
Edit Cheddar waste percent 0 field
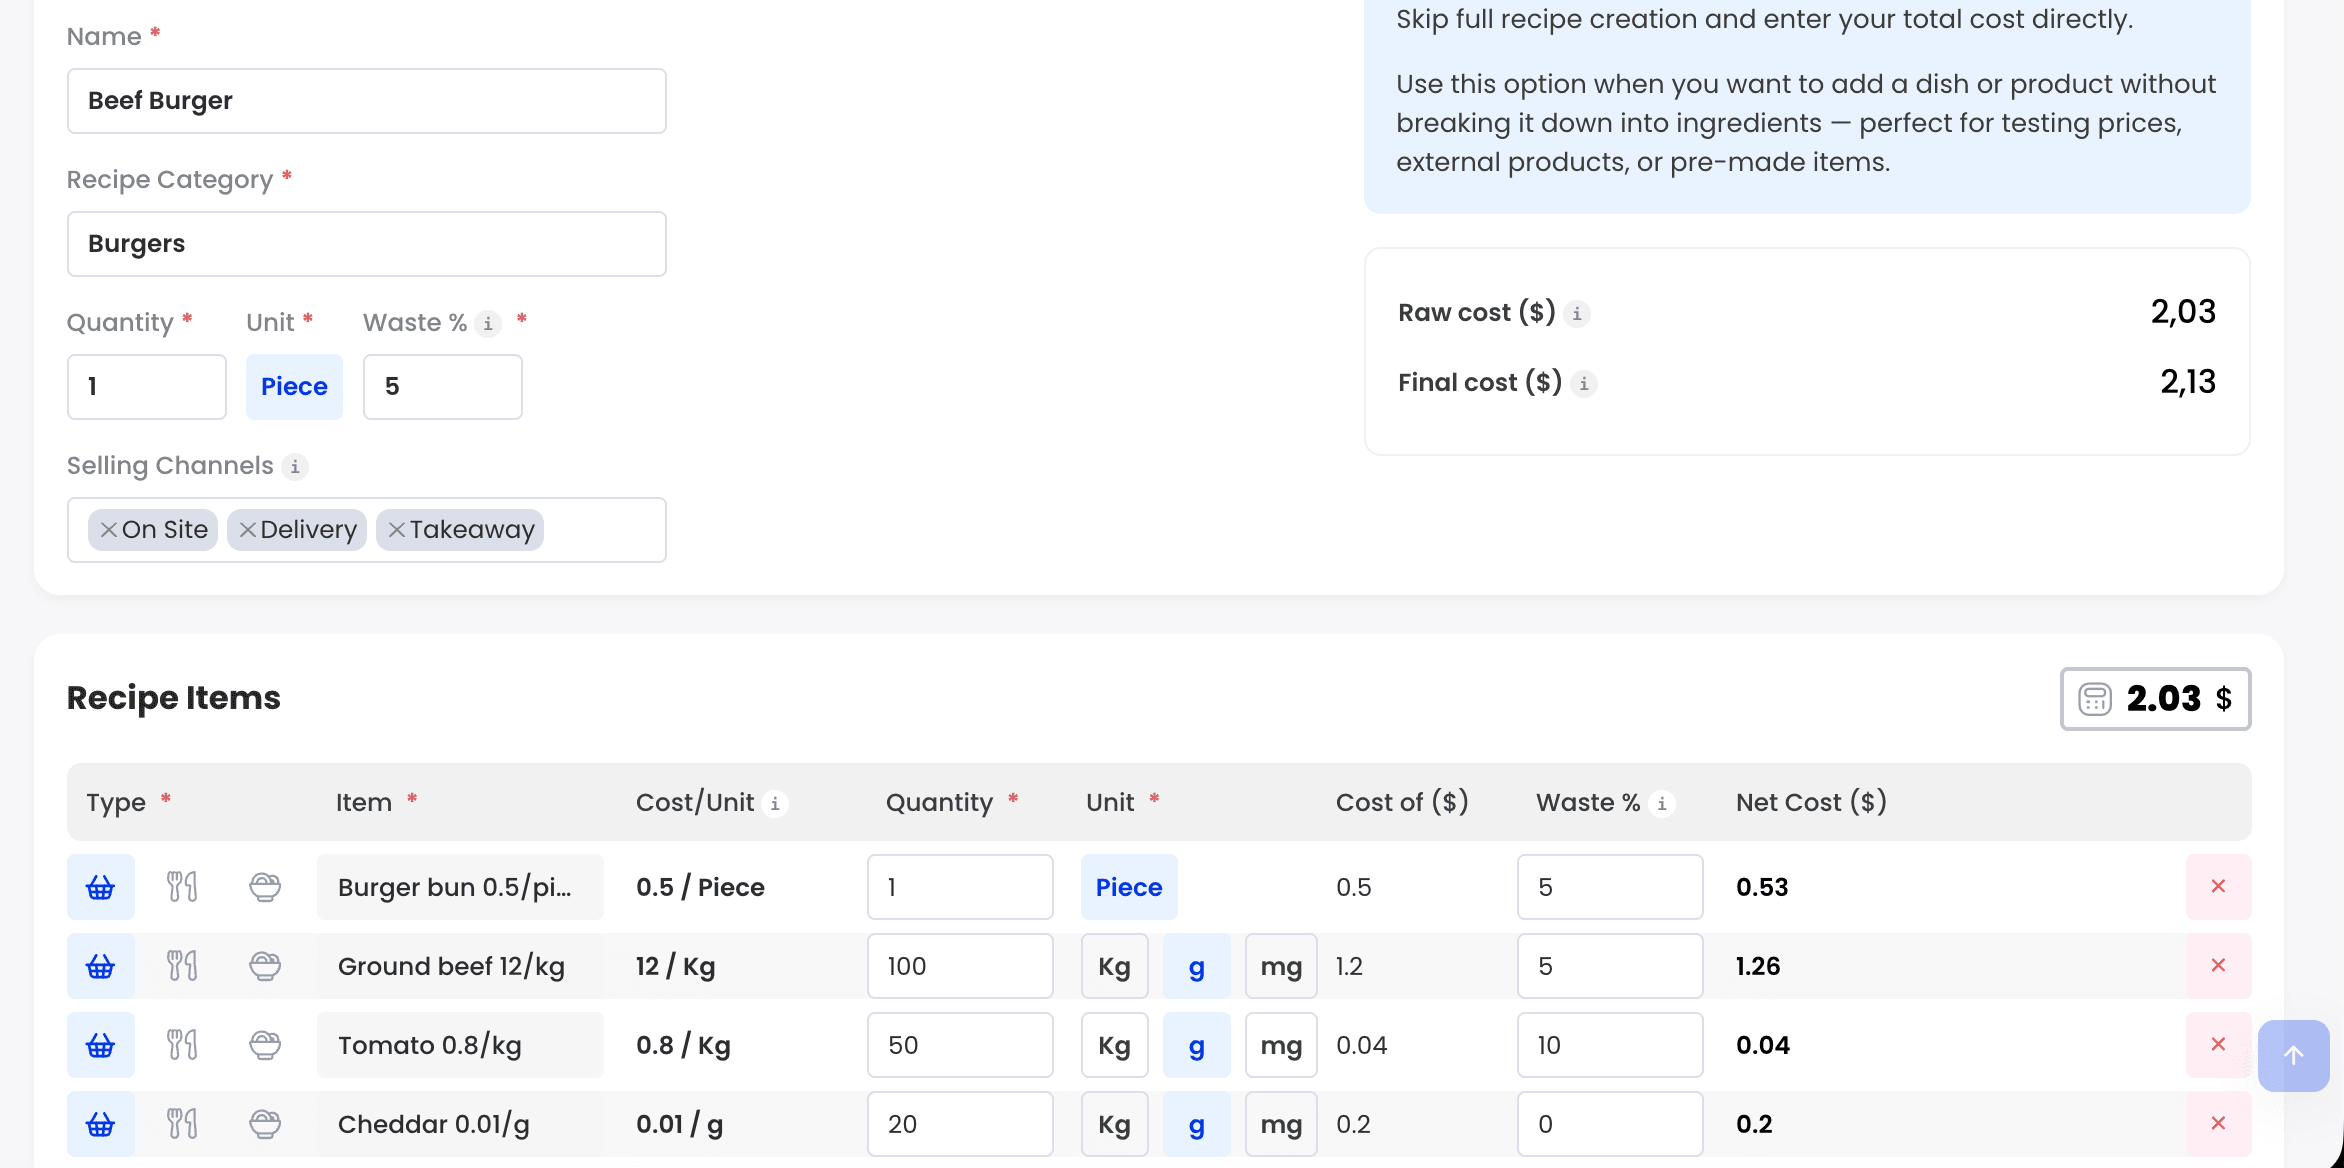tap(1610, 1124)
